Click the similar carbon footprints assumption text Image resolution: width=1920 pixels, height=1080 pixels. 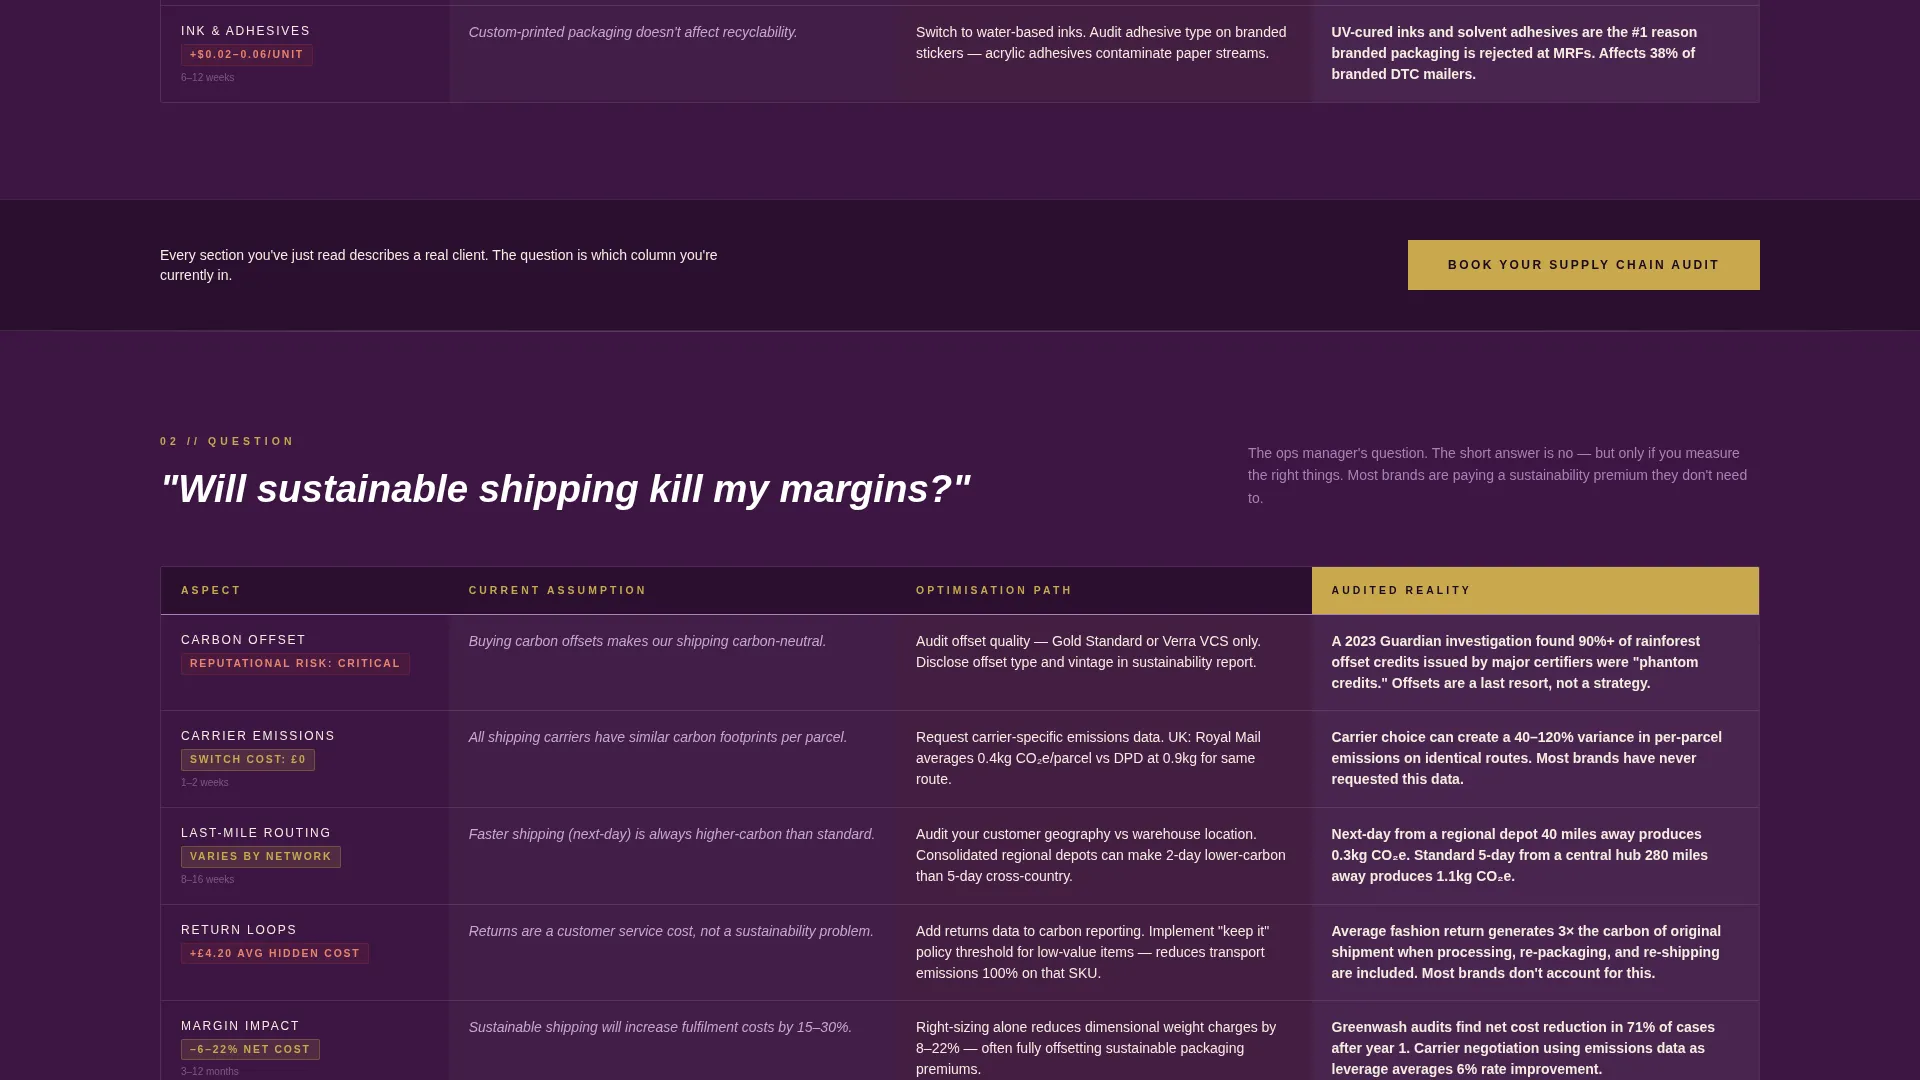658,737
